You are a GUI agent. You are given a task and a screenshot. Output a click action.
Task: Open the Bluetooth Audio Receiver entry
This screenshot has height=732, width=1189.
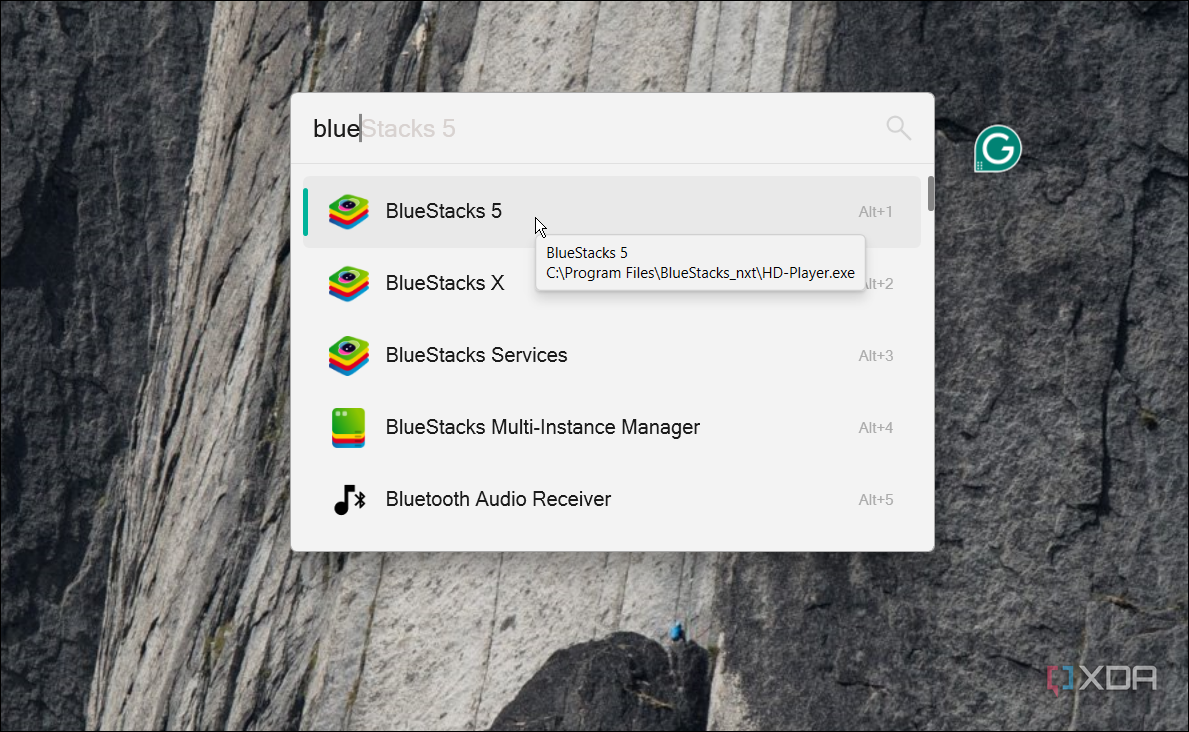[498, 499]
